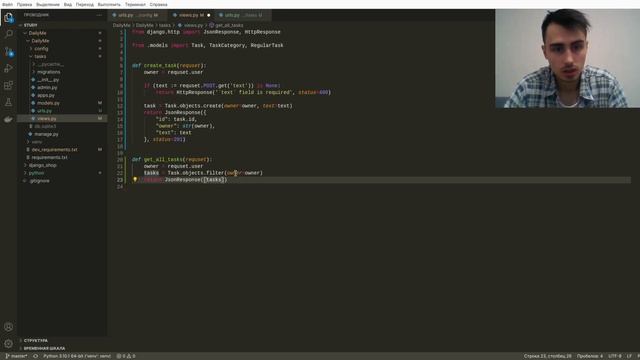
Task: Expand the venv folder
Action: point(37,142)
